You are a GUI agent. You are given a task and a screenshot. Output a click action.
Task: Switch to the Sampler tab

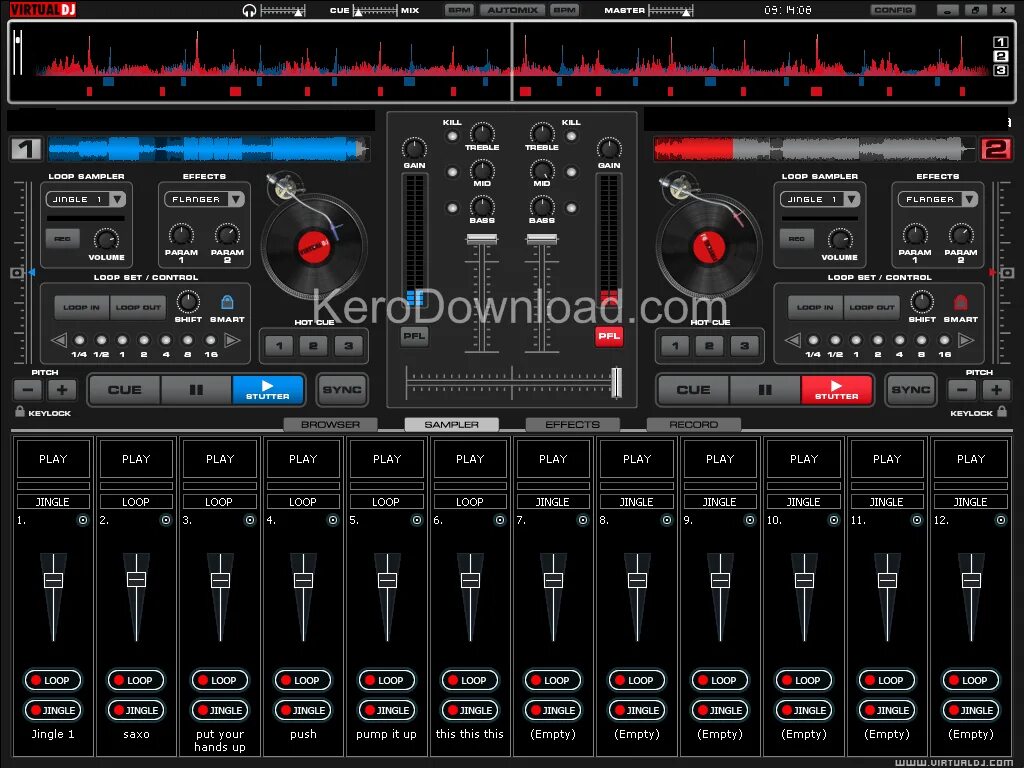click(x=451, y=424)
